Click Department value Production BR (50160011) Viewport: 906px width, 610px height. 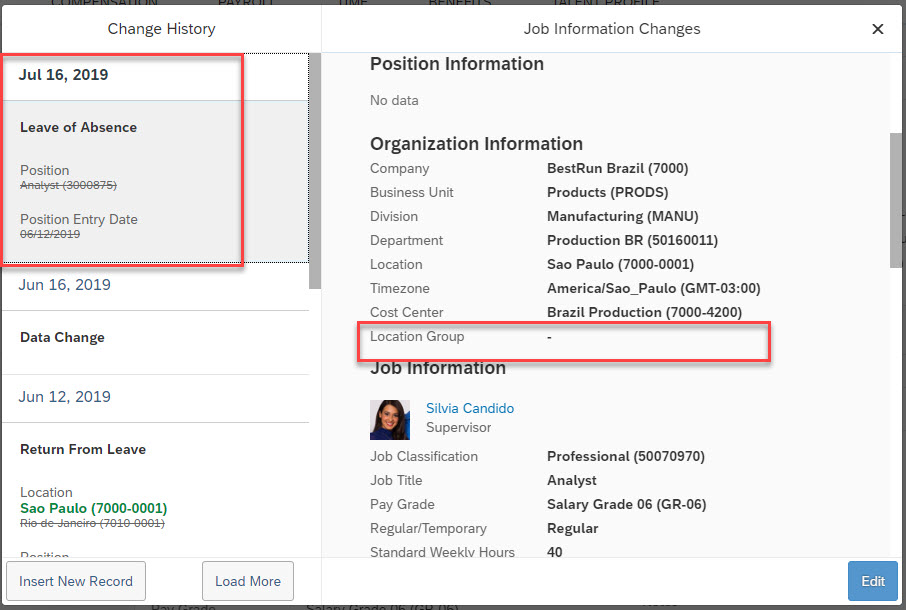pos(633,240)
